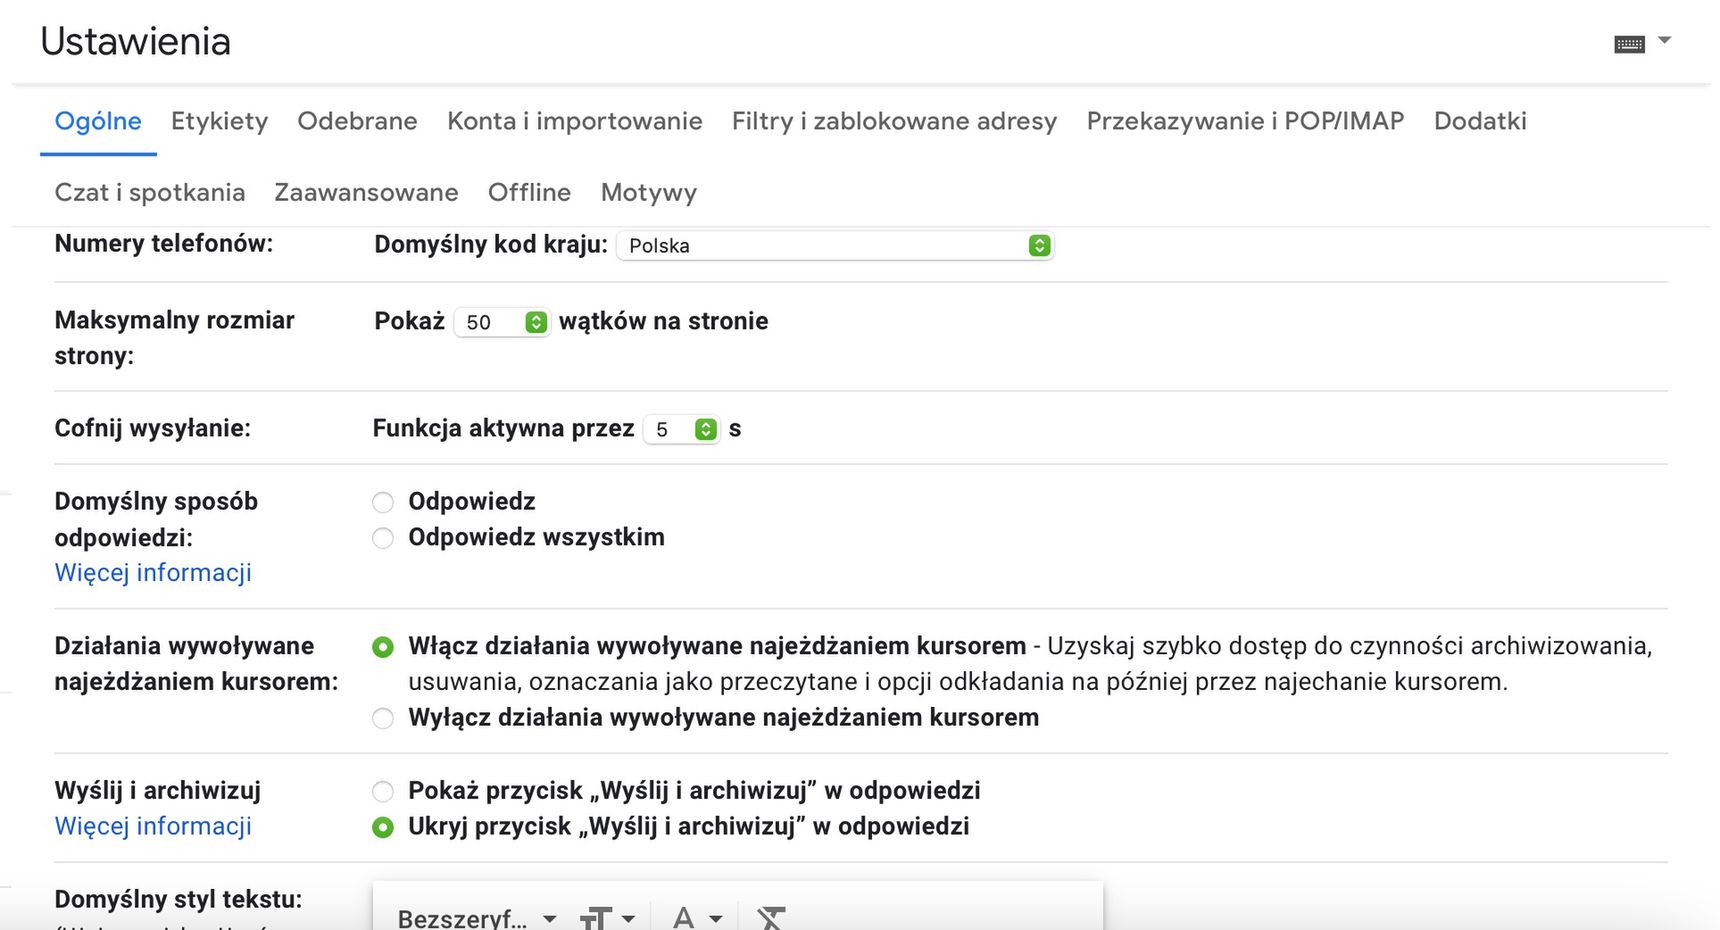Select Ukryj przycisk Wyślij i archiwizuj
The image size is (1720, 930).
pyautogui.click(x=383, y=828)
